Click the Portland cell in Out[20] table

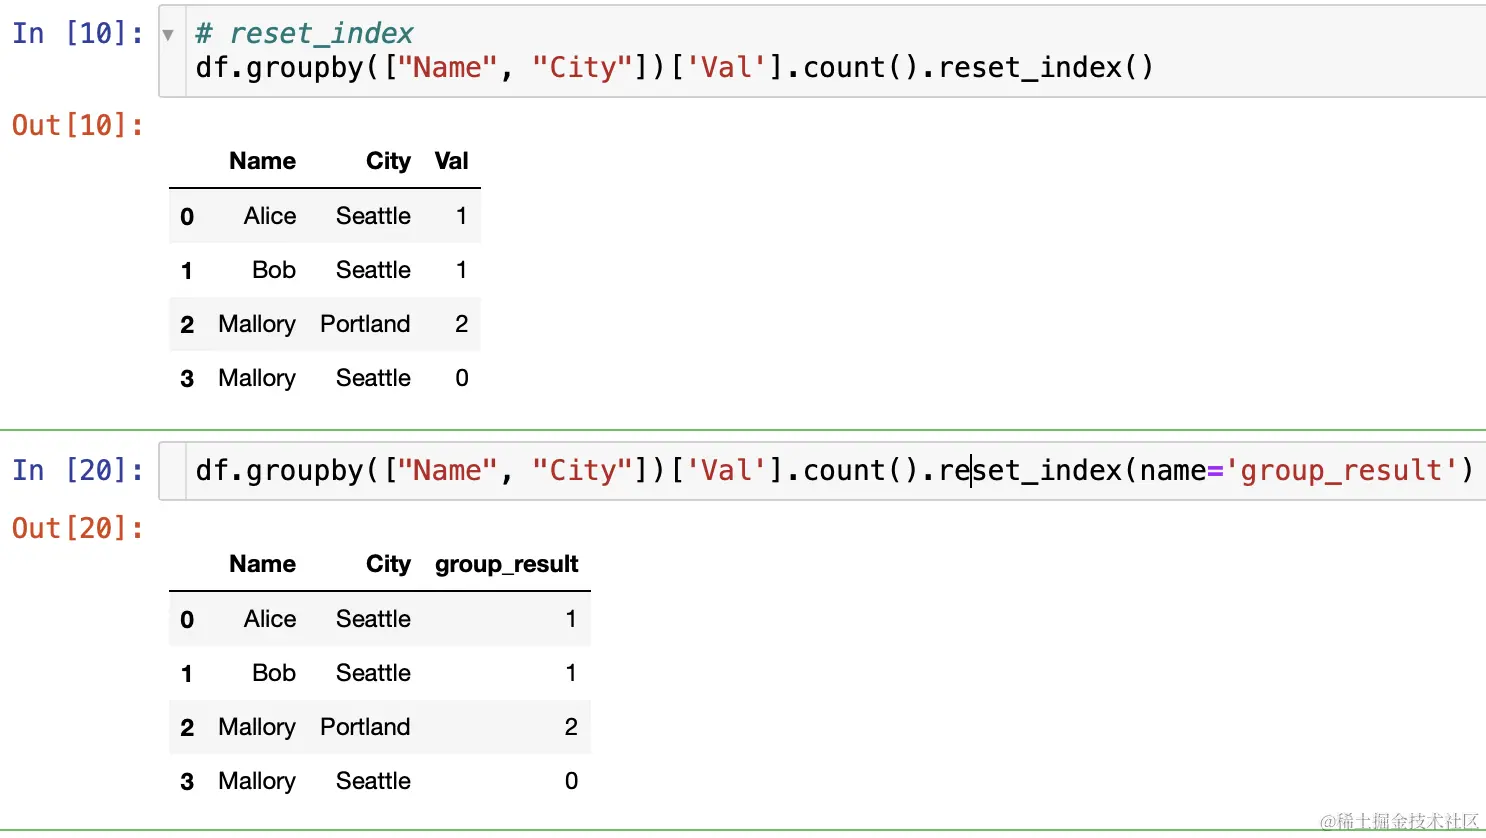pyautogui.click(x=365, y=727)
